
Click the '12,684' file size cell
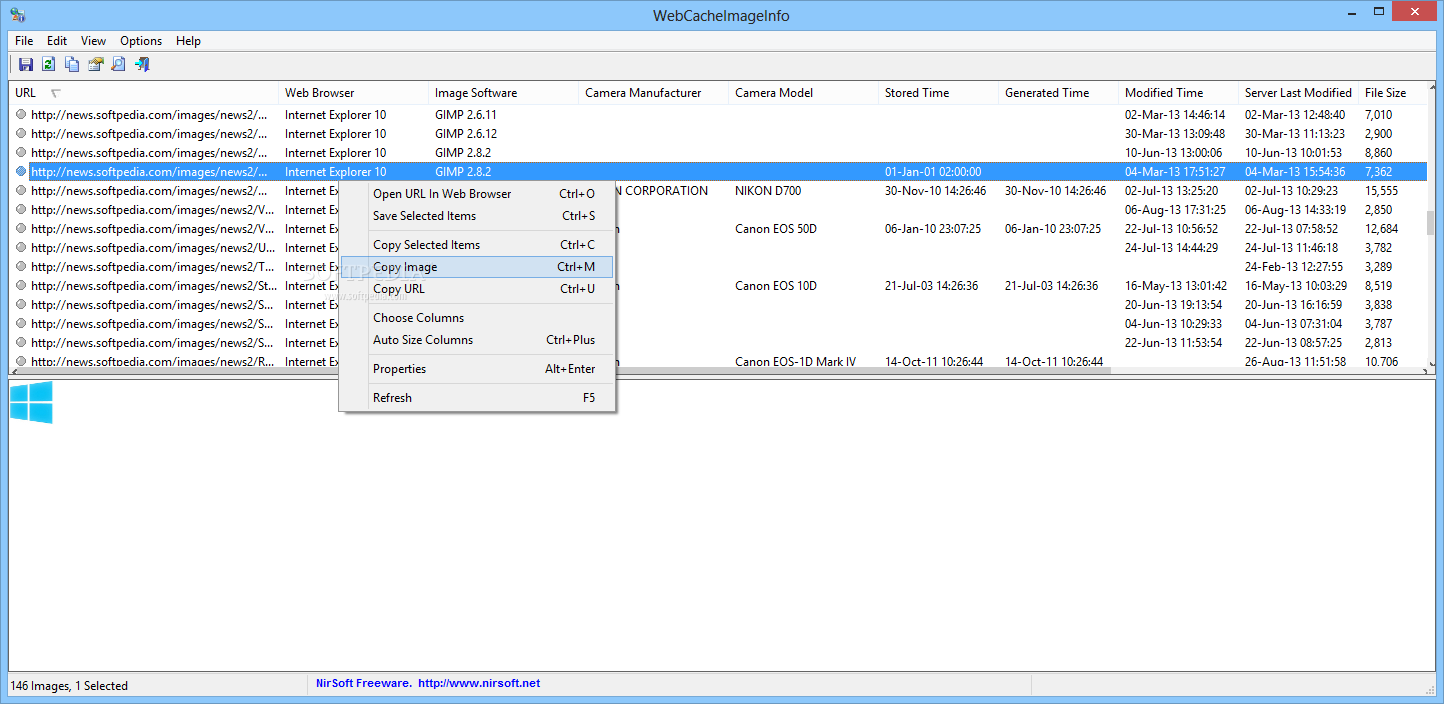pos(1382,229)
